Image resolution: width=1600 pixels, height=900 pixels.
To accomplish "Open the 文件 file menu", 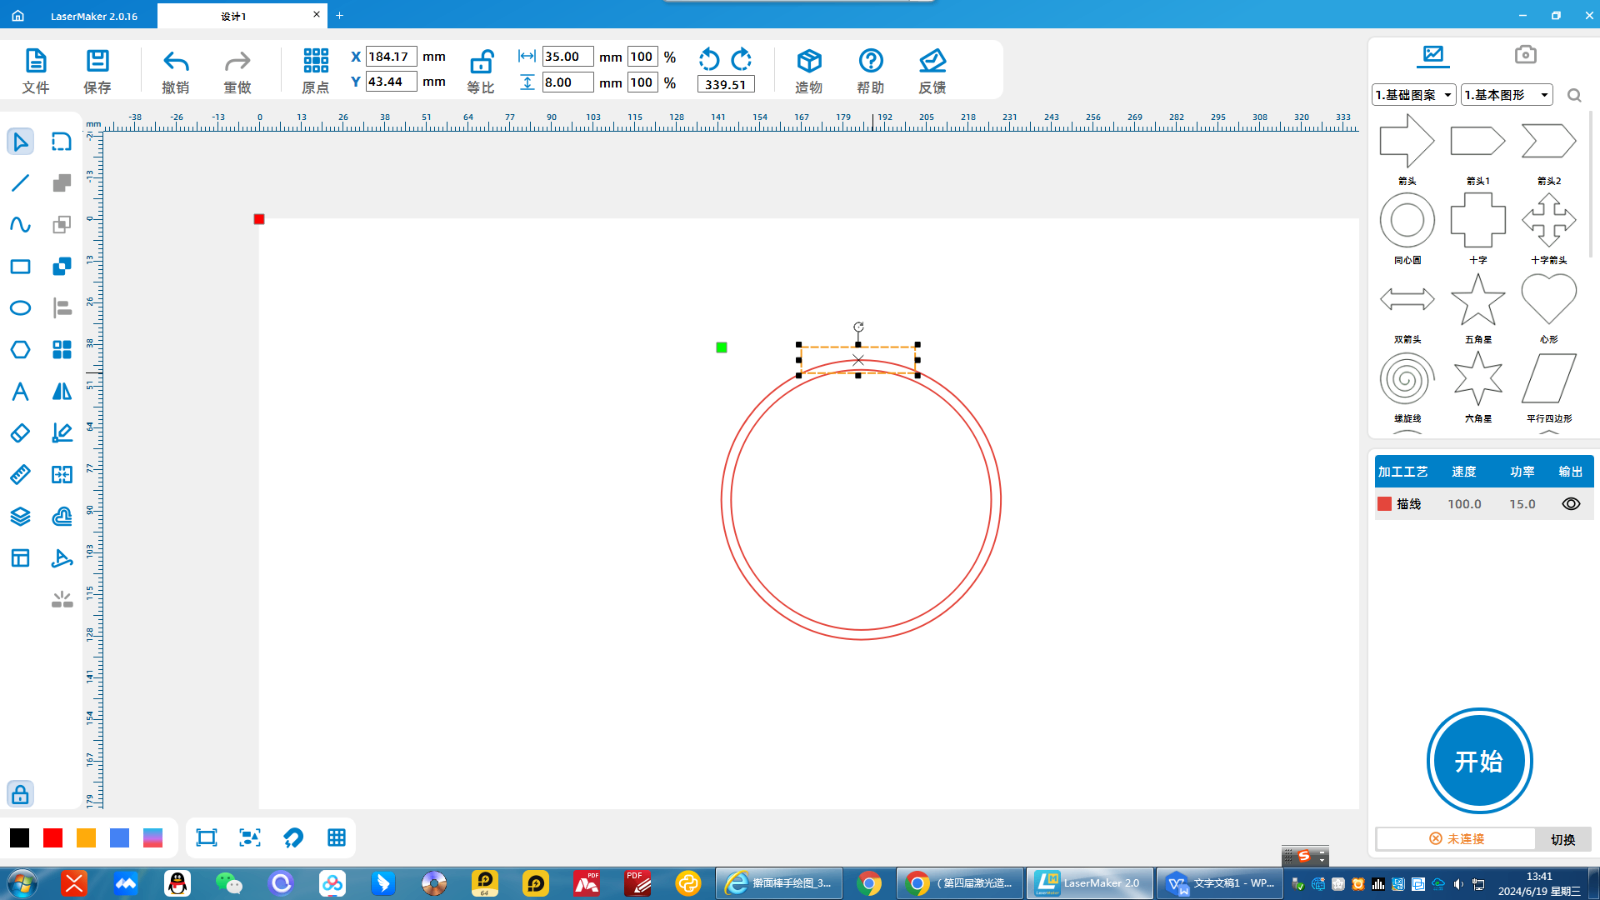I will point(36,71).
